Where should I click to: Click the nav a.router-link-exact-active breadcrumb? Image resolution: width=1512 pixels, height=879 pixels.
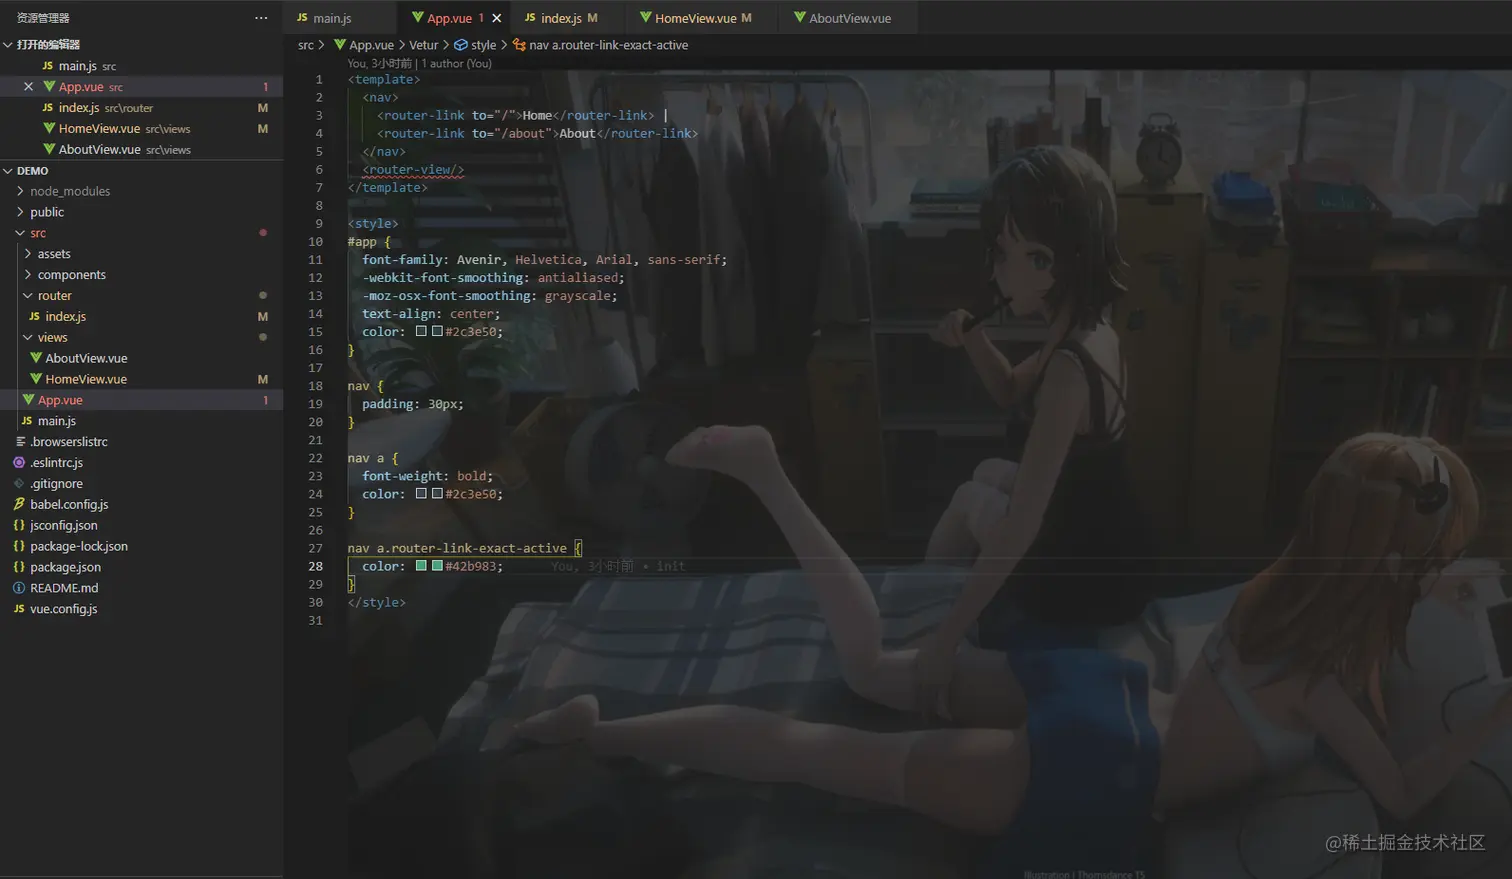pyautogui.click(x=600, y=45)
